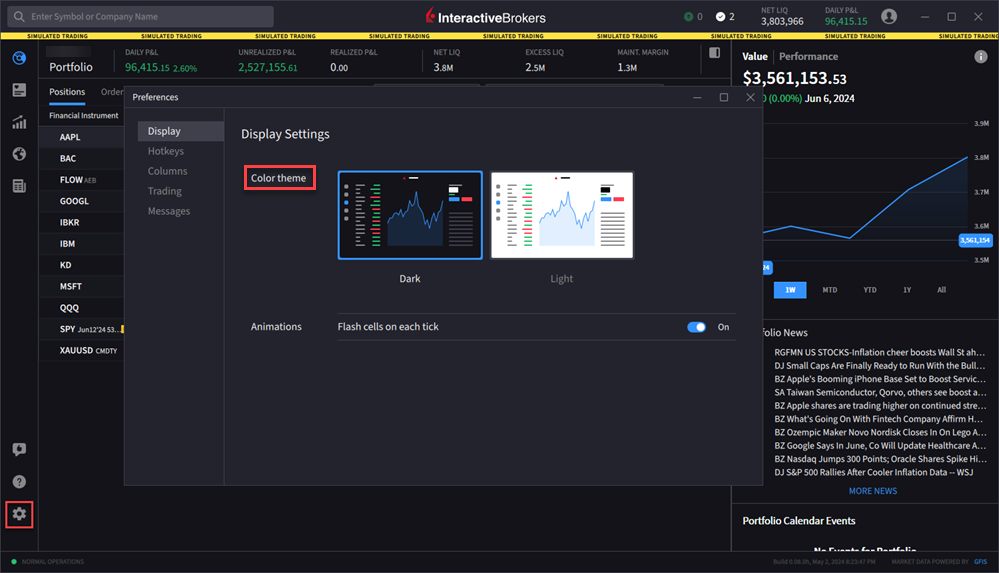Select the XAUUSD CMDTY position row
This screenshot has height=573, width=999.
[82, 351]
